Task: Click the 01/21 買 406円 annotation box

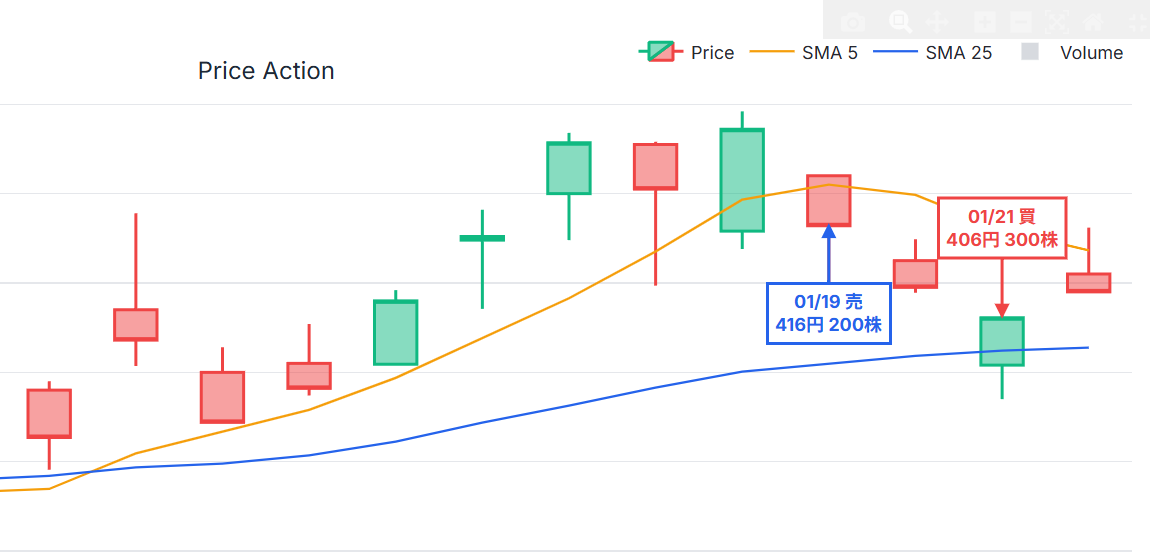Action: pyautogui.click(x=1002, y=229)
